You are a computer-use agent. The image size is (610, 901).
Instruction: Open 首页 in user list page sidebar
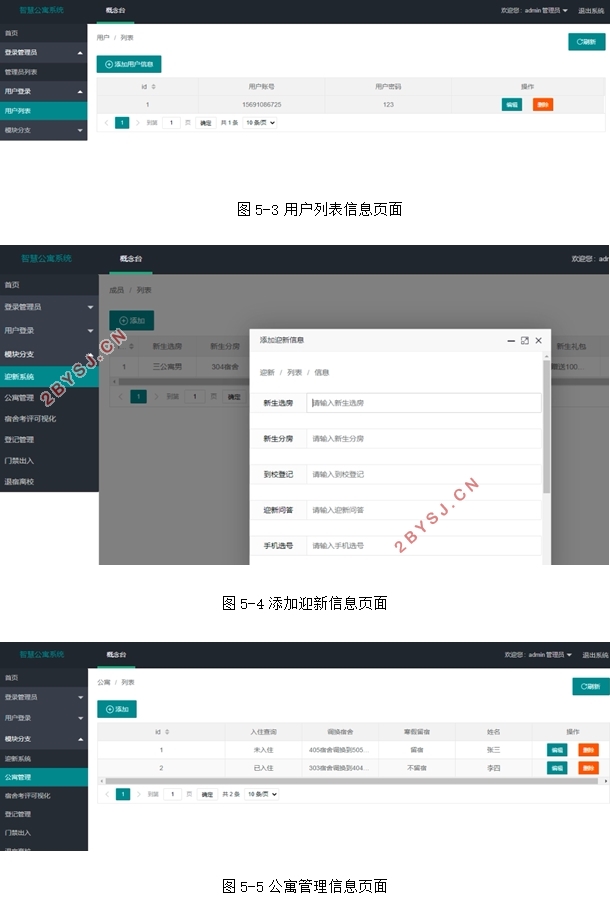(44, 33)
